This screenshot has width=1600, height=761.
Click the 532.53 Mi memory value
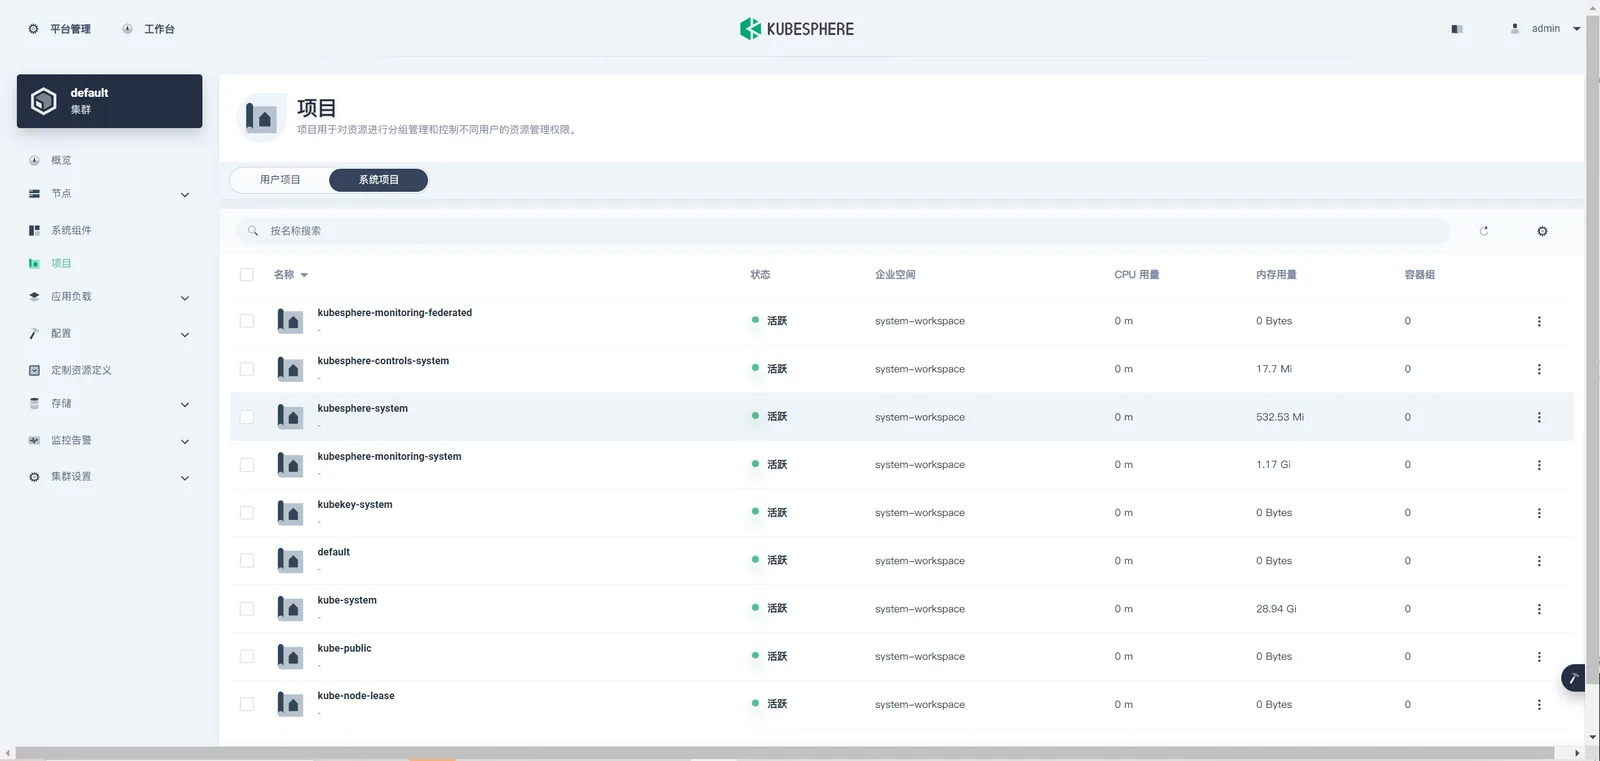tap(1280, 417)
